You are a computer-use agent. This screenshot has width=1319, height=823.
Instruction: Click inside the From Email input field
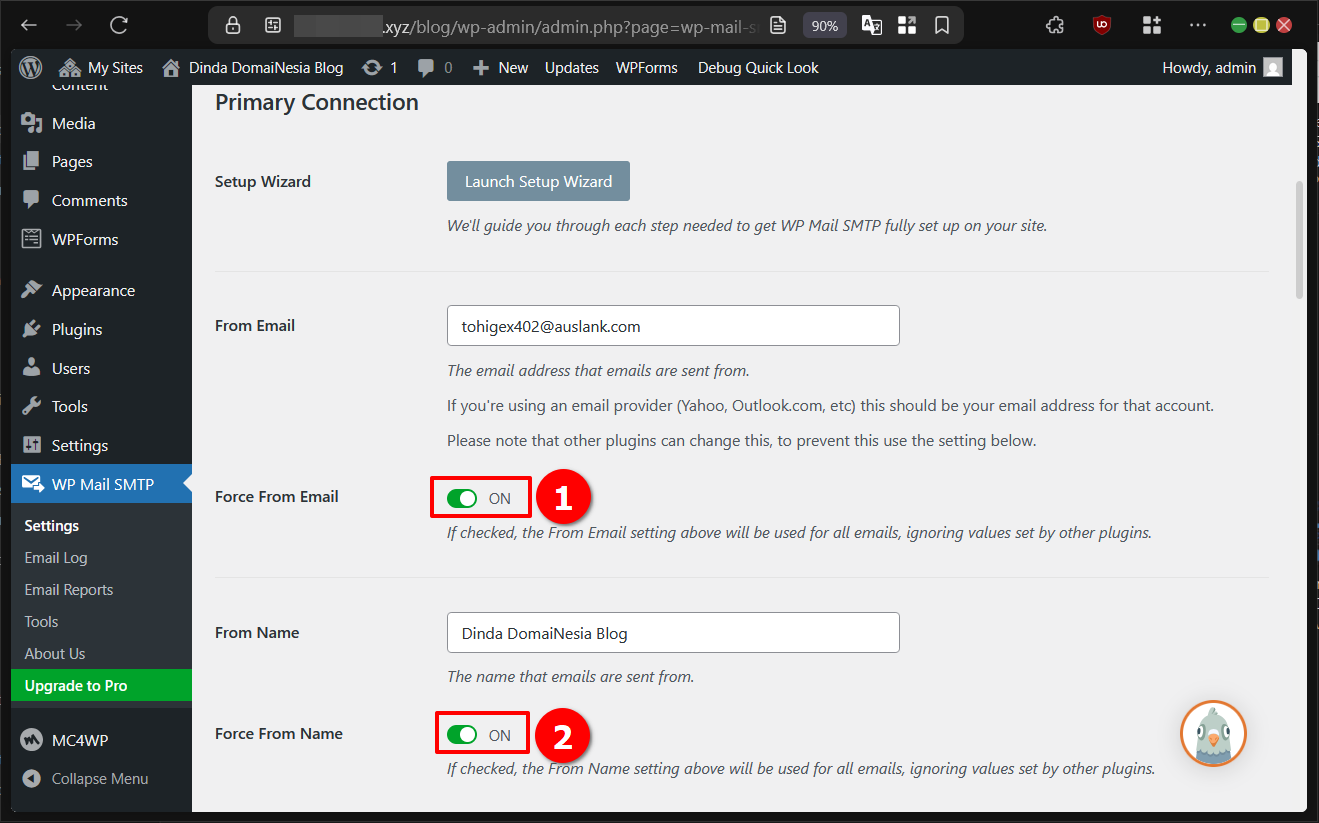(x=673, y=325)
